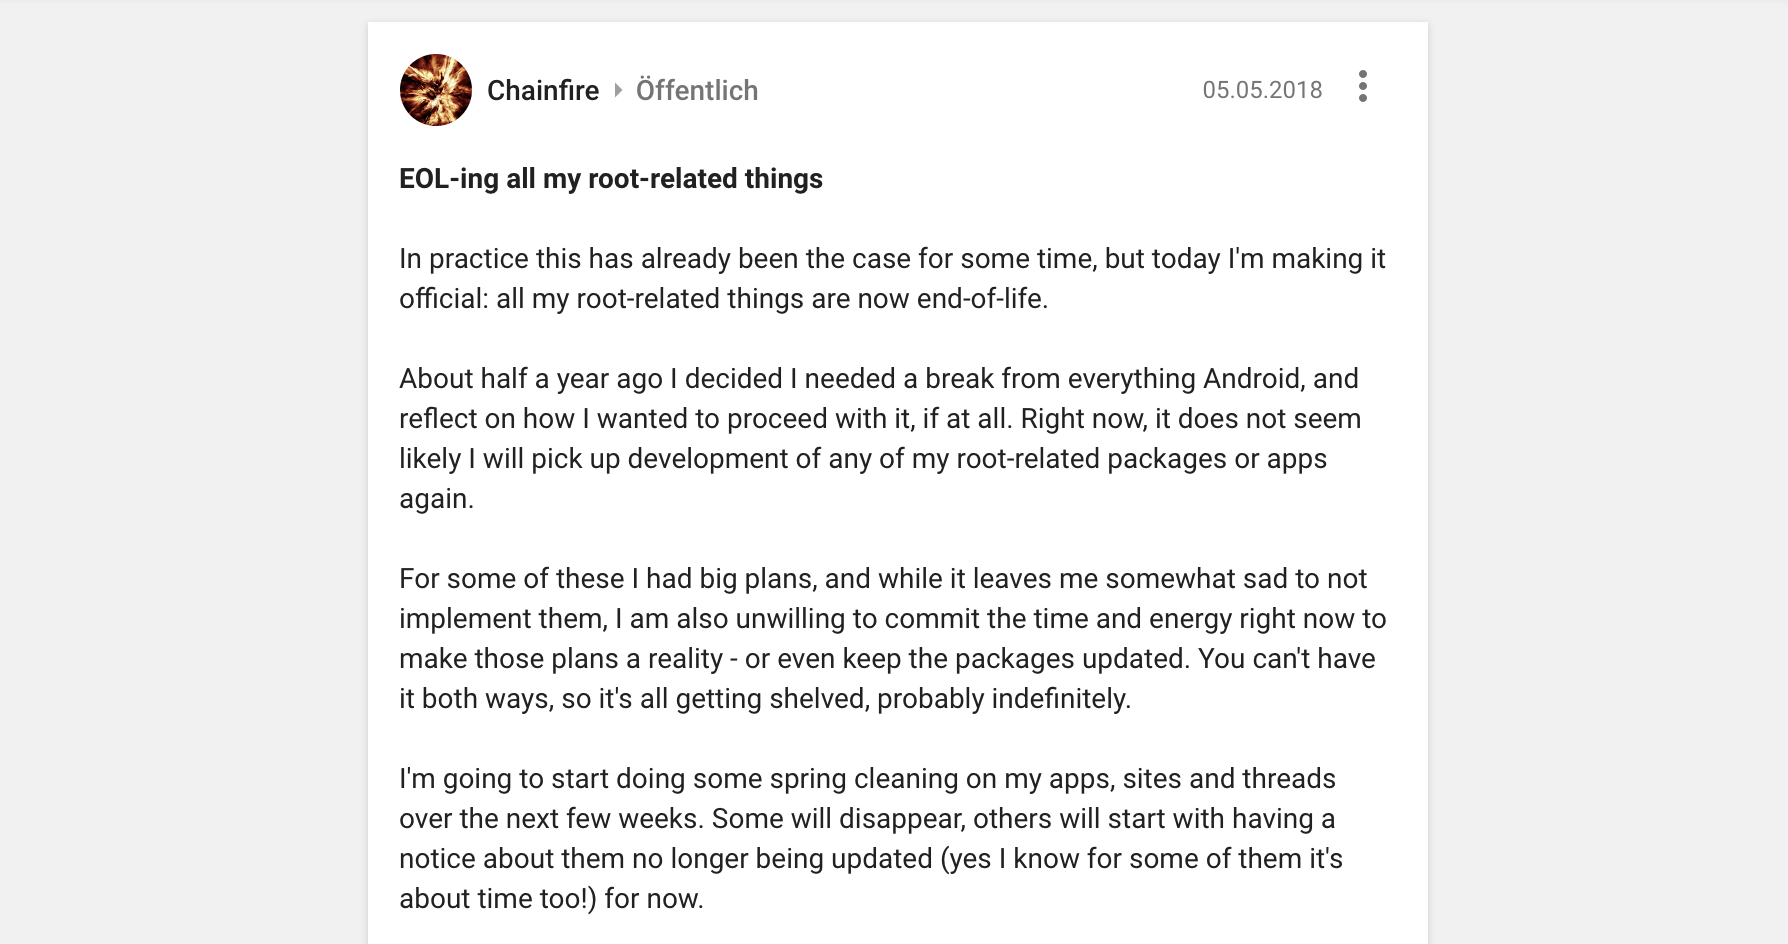Viewport: 1788px width, 944px height.
Task: Click Chainfire's flame profile avatar
Action: 436,90
